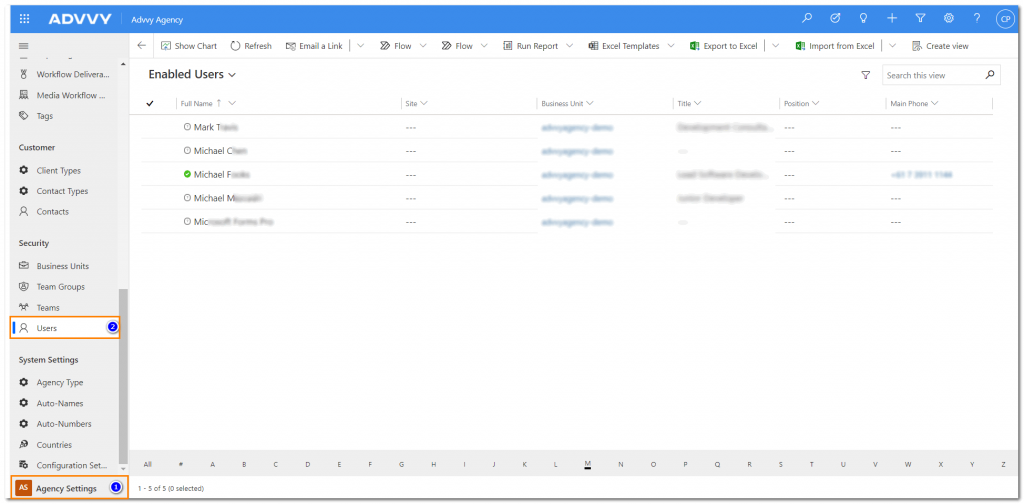This screenshot has height=504, width=1024.
Task: Open the app launcher waffle icon
Action: click(x=24, y=19)
